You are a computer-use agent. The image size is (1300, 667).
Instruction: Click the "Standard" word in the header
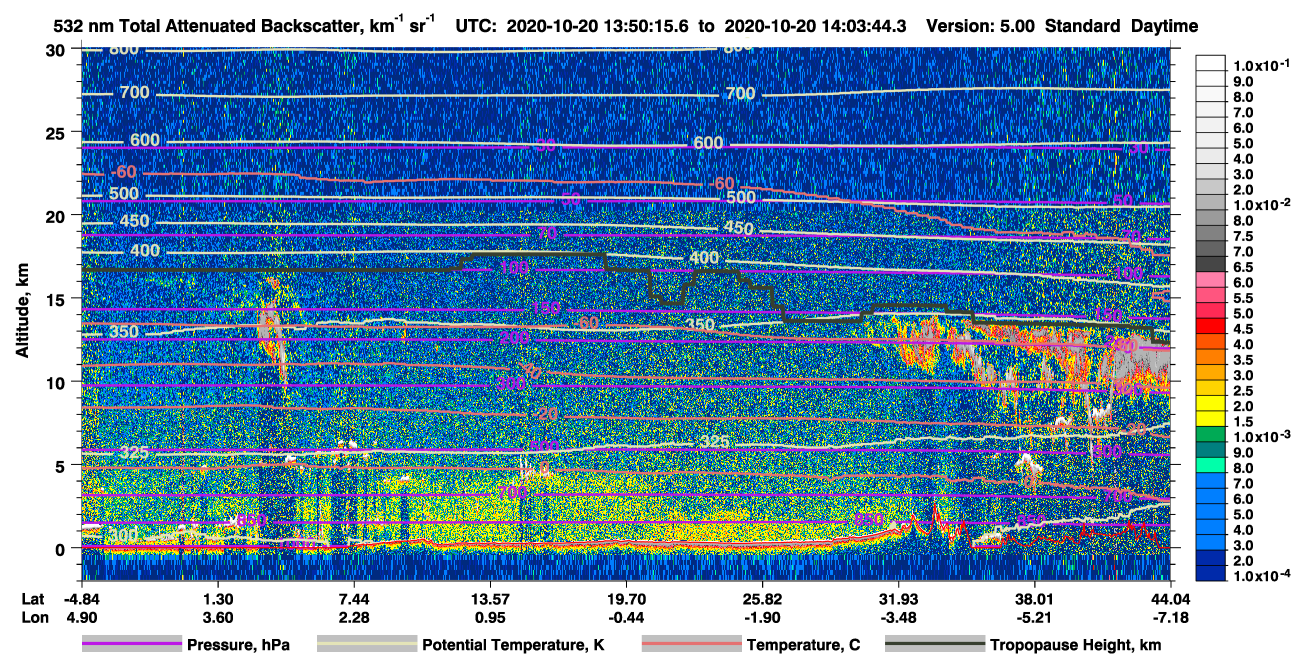click(1084, 25)
